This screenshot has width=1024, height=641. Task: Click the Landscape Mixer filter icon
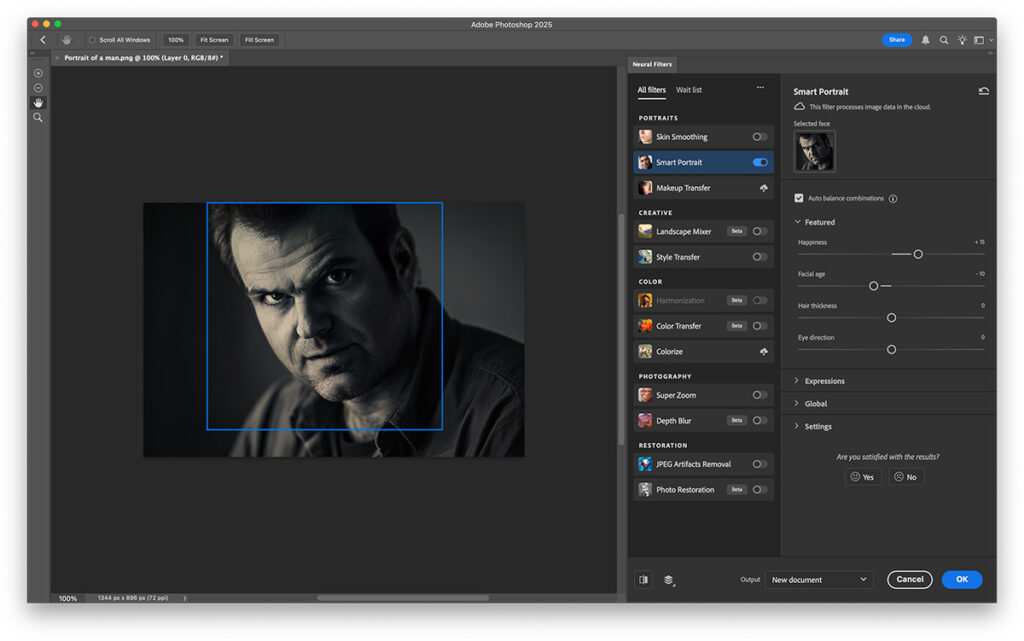click(645, 231)
